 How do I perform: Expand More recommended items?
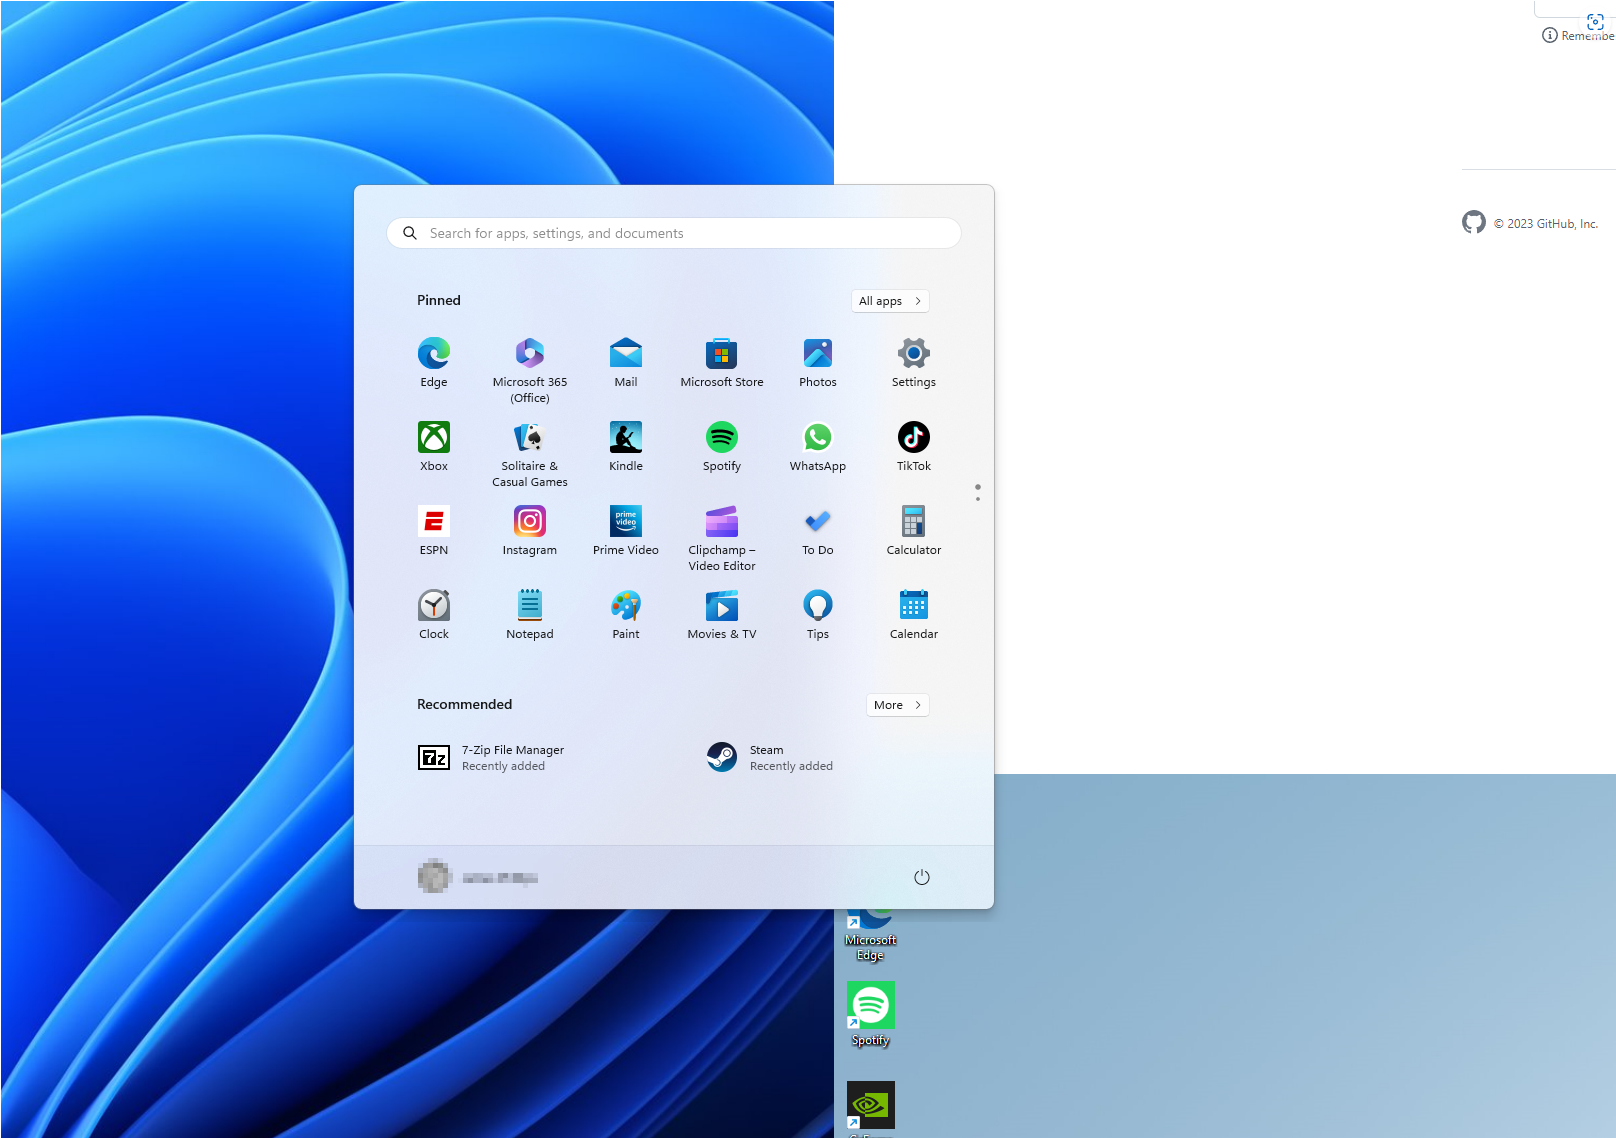(x=896, y=705)
